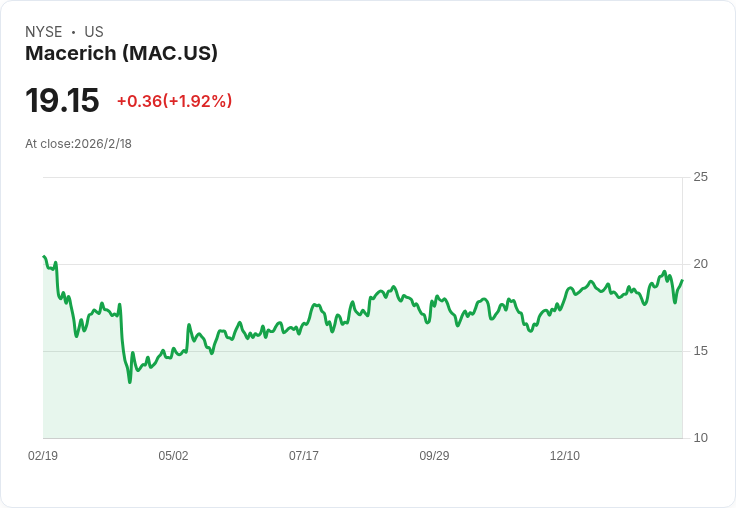
Task: Click the 25 value on price axis
Action: pos(701,177)
